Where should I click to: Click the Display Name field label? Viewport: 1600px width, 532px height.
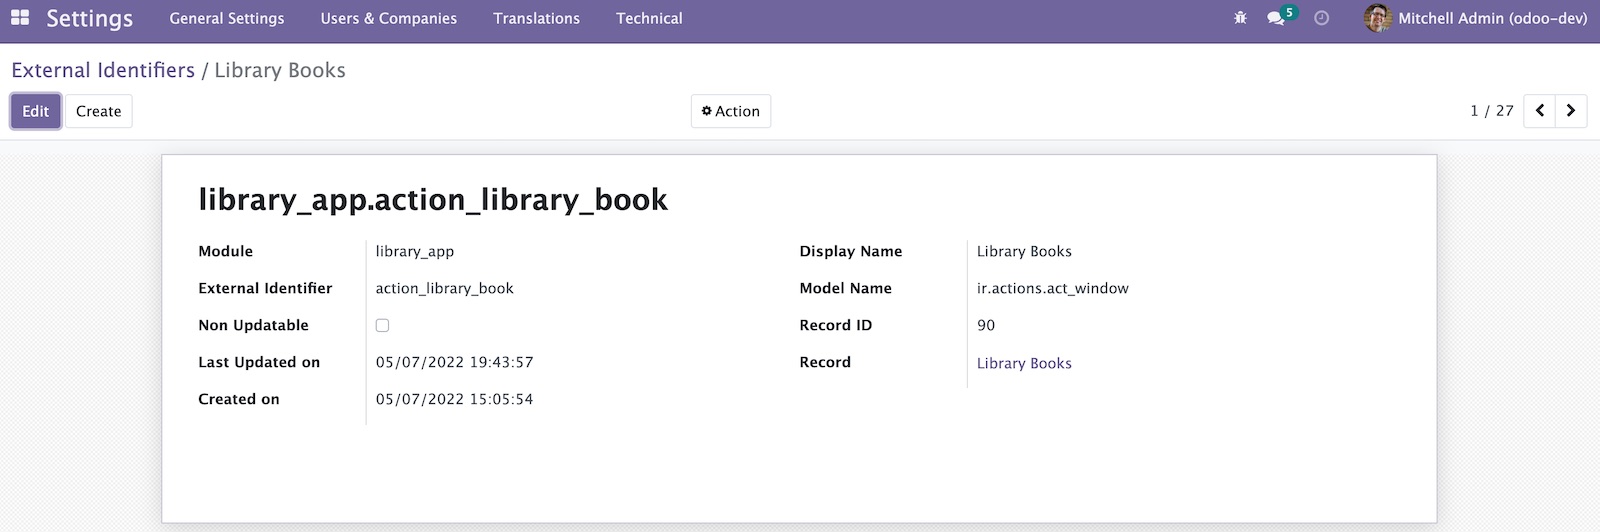[x=851, y=251]
